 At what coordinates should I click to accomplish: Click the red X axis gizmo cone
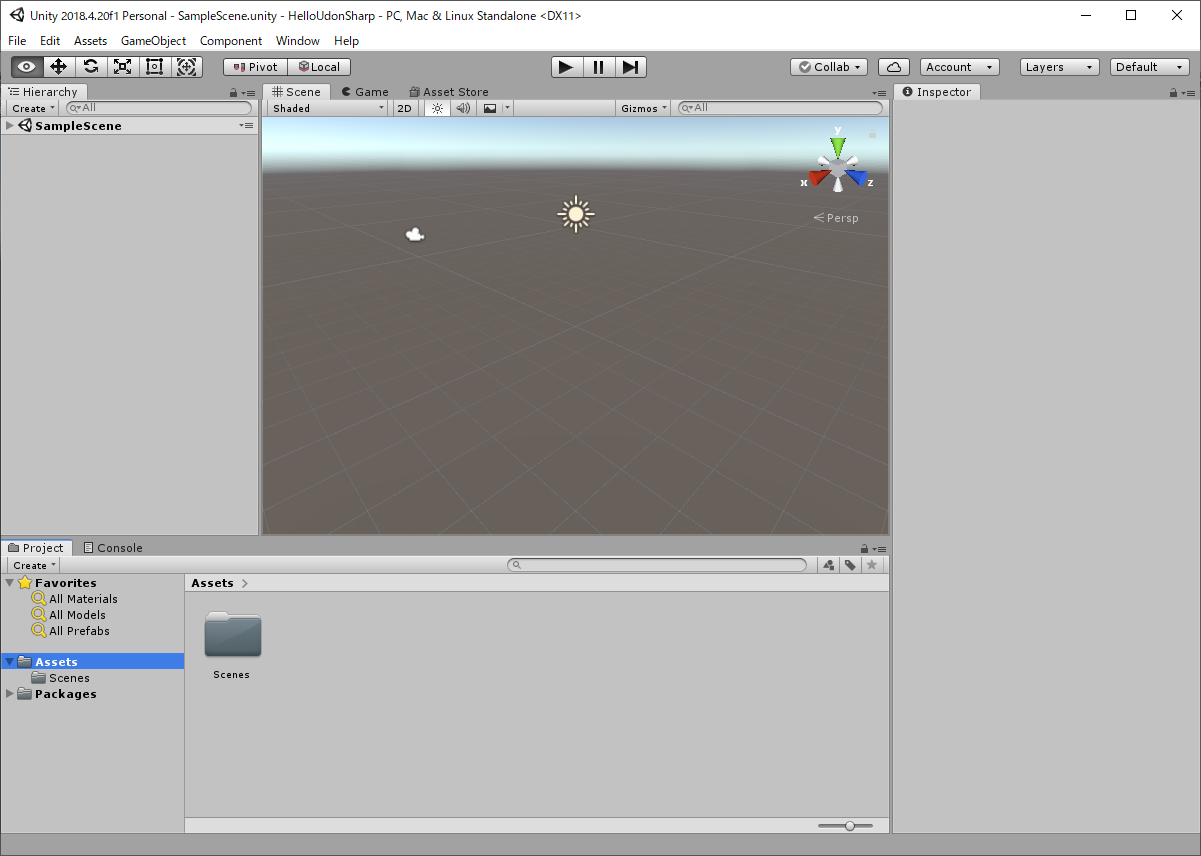pyautogui.click(x=820, y=178)
